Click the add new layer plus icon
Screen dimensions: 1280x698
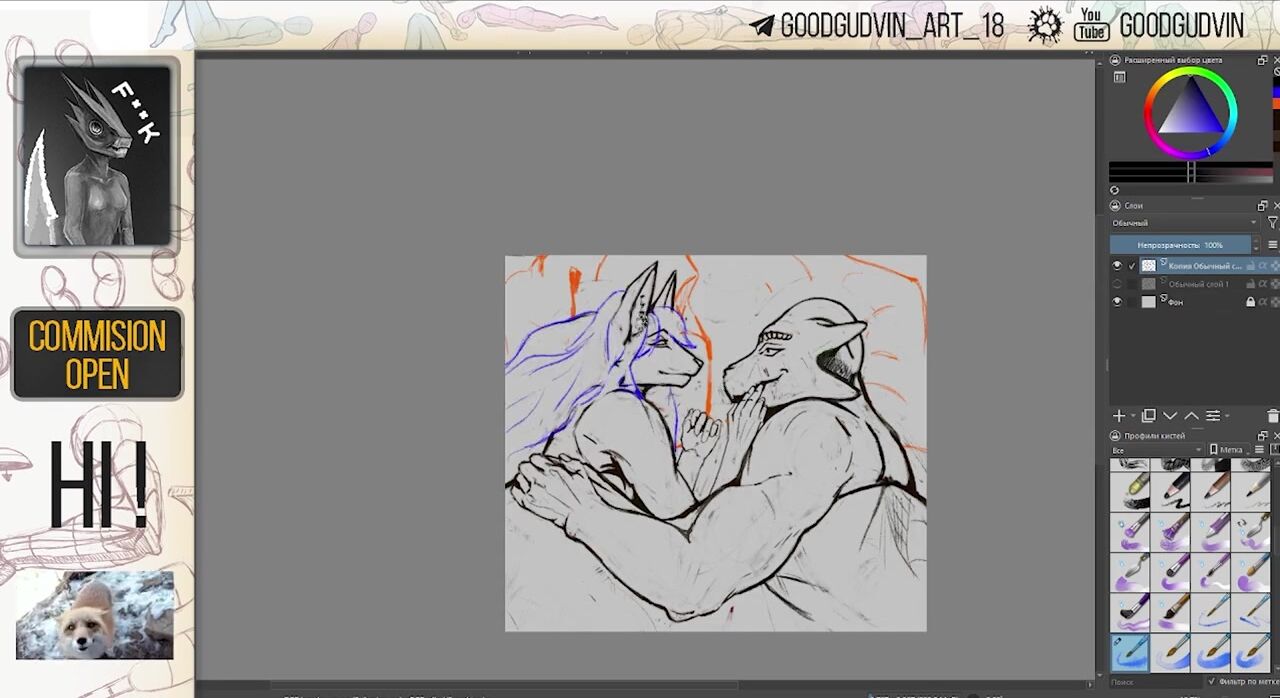coord(1119,416)
